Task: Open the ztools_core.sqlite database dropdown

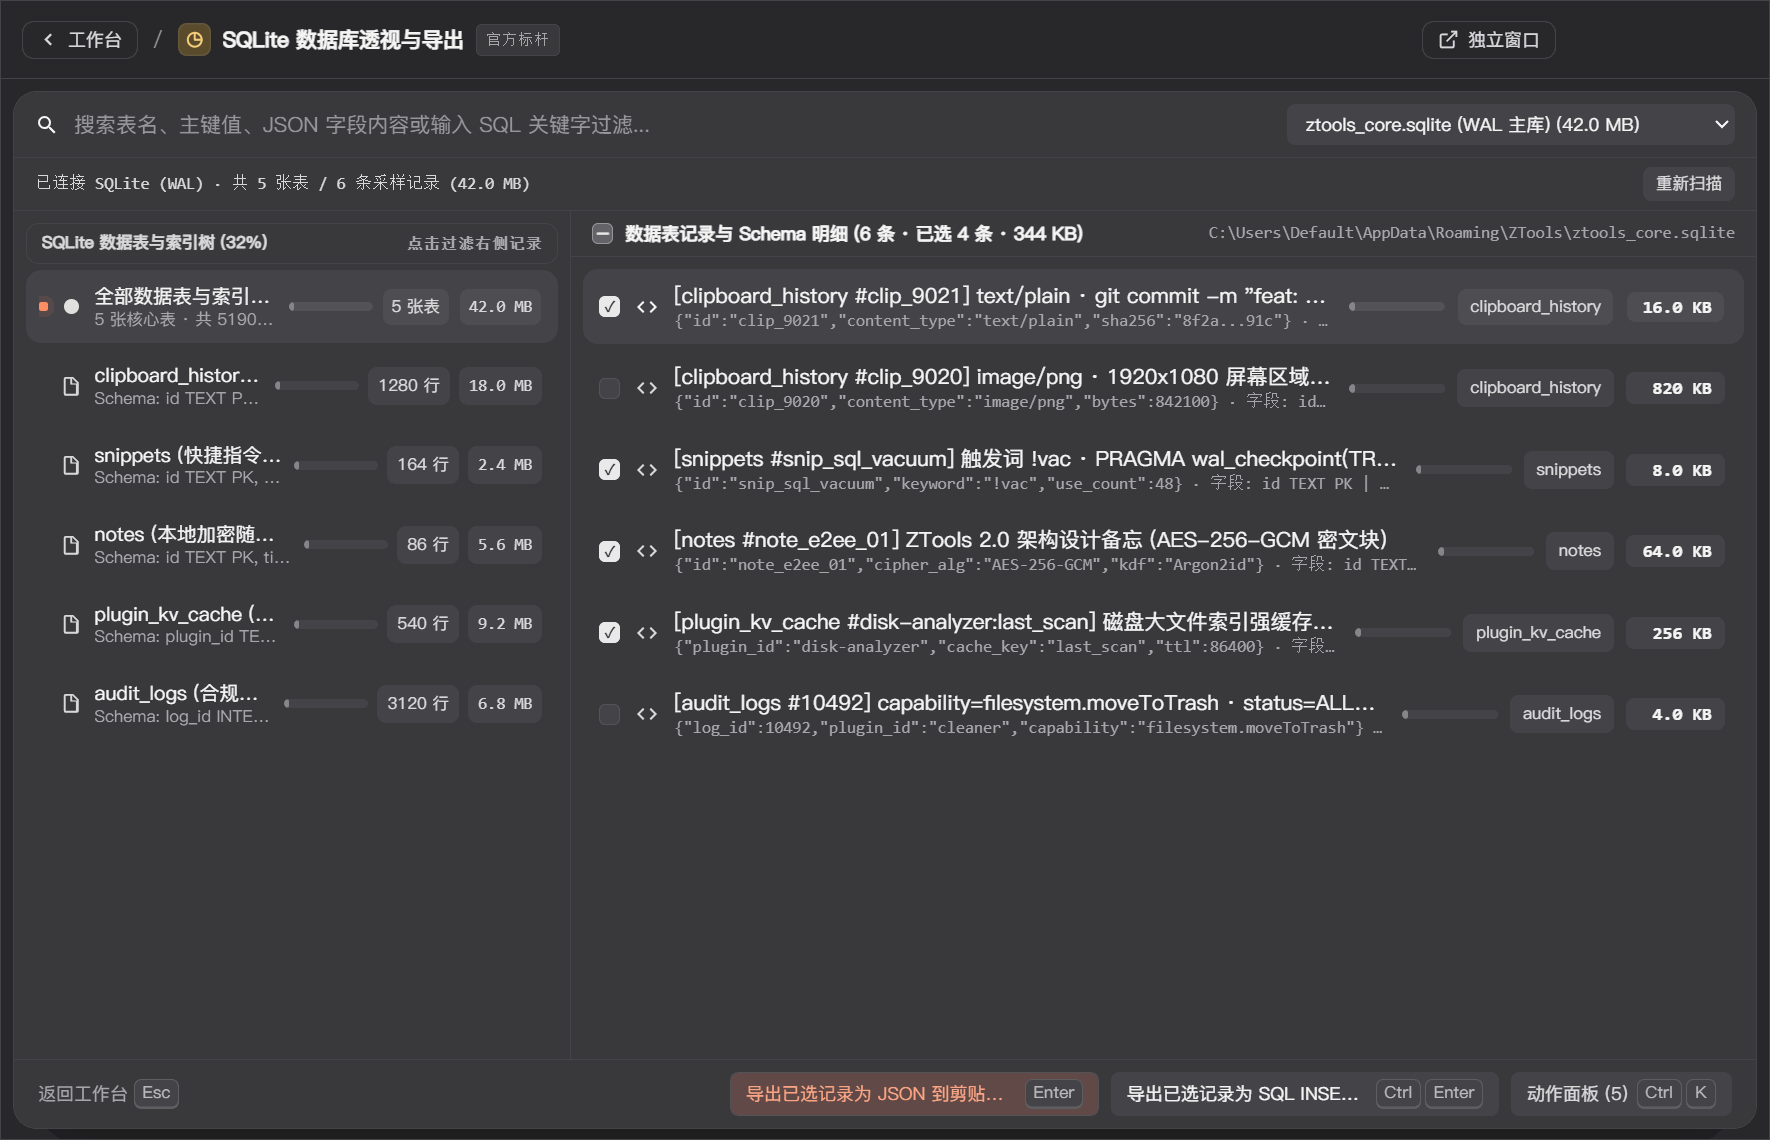Action: (1510, 125)
